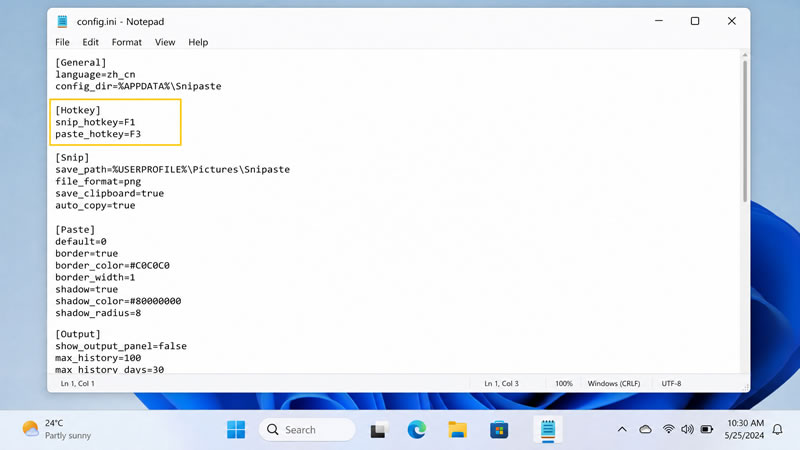Image resolution: width=800 pixels, height=450 pixels.
Task: Click the default=0 line
Action: click(x=81, y=241)
